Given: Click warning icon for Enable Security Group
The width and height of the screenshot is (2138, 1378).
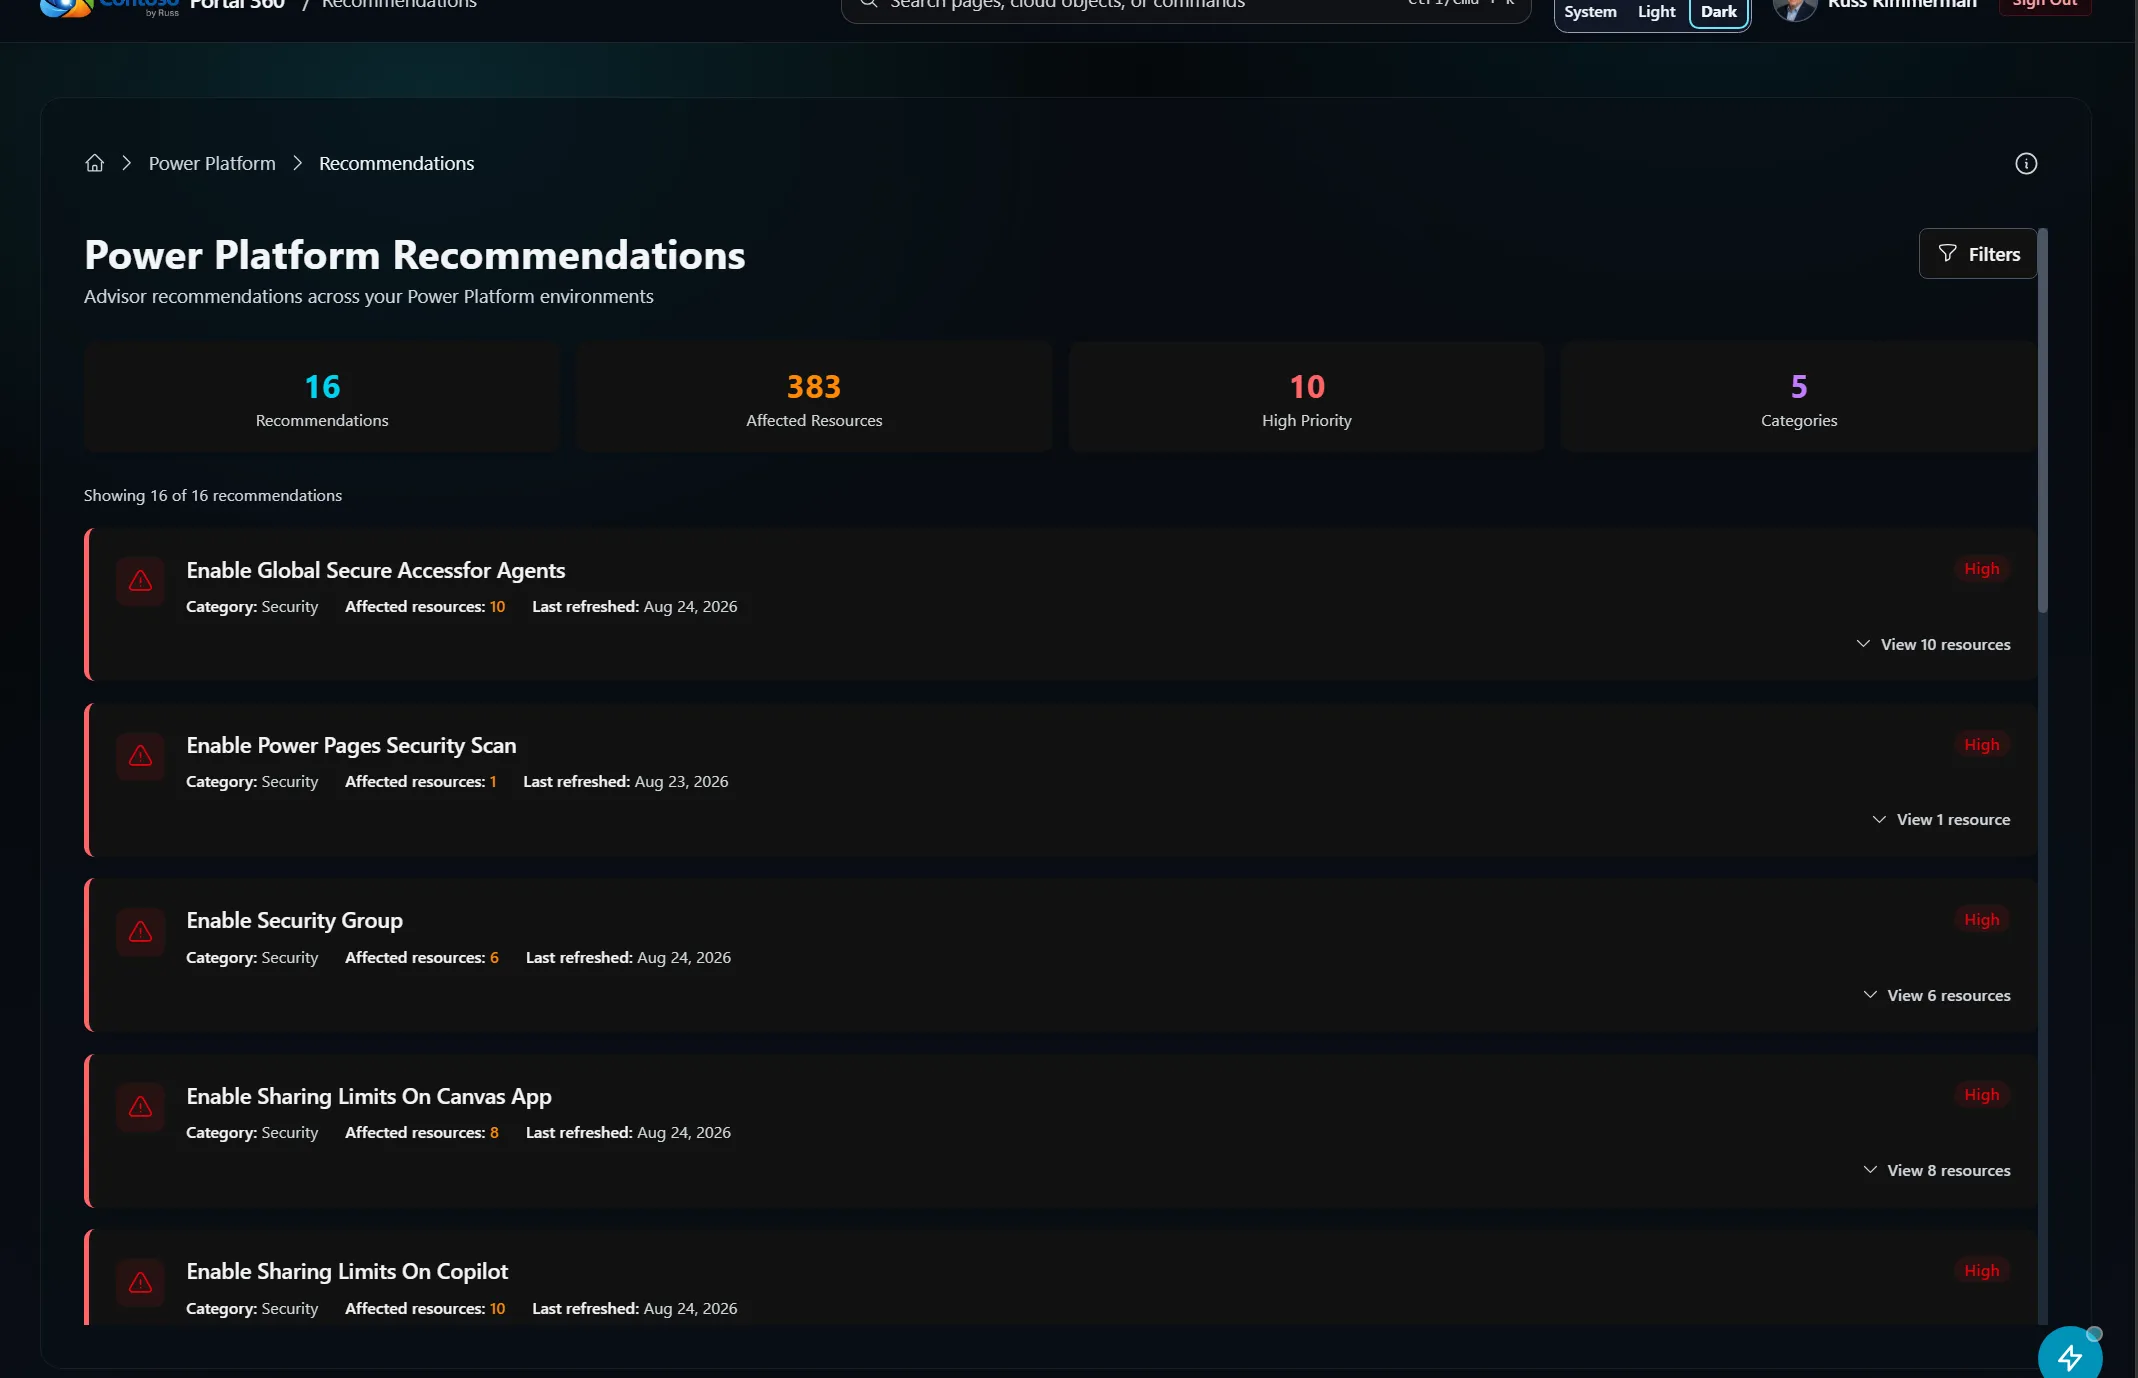Looking at the screenshot, I should click(140, 932).
